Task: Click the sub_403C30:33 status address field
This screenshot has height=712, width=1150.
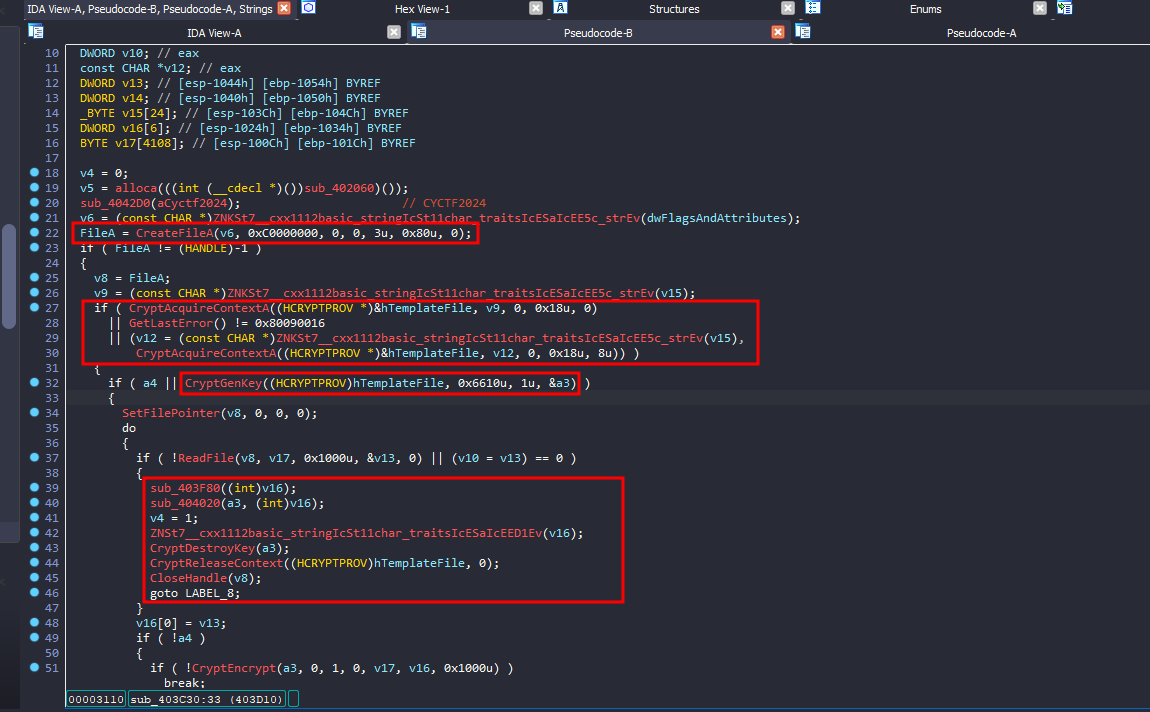Action: click(207, 698)
